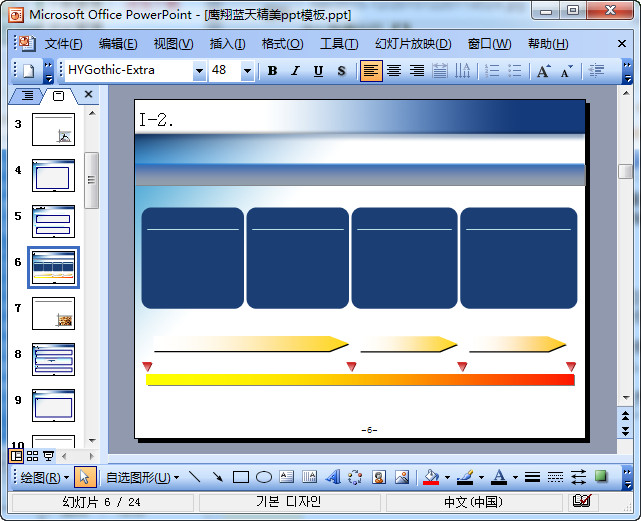Choose the Select Objects arrow tool
The width and height of the screenshot is (641, 521).
click(x=85, y=477)
